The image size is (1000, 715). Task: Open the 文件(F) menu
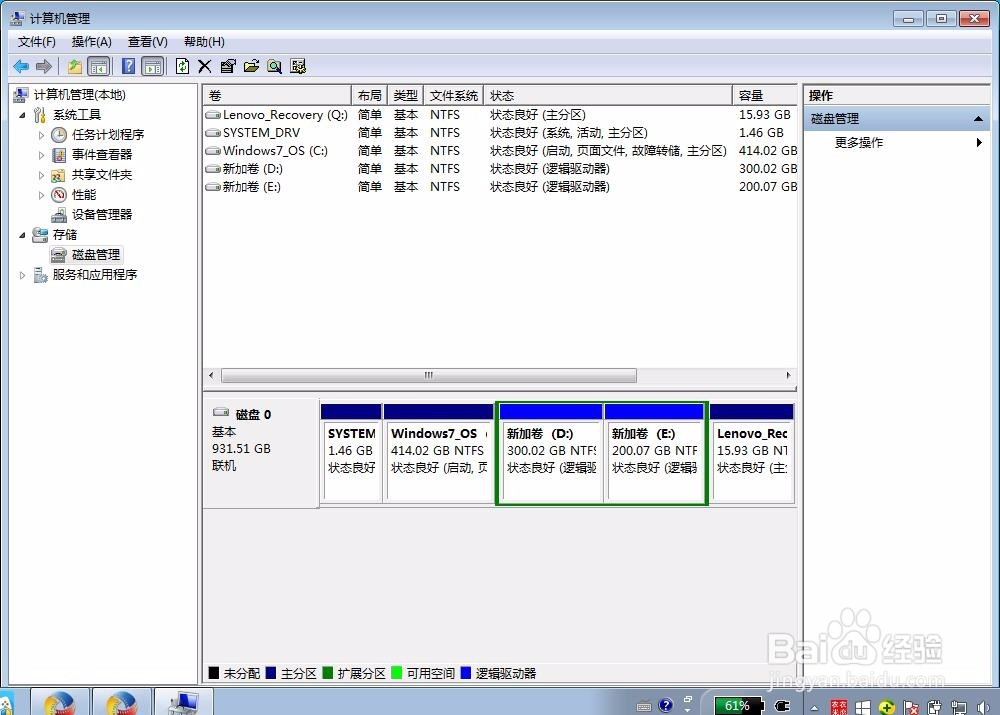pos(36,42)
